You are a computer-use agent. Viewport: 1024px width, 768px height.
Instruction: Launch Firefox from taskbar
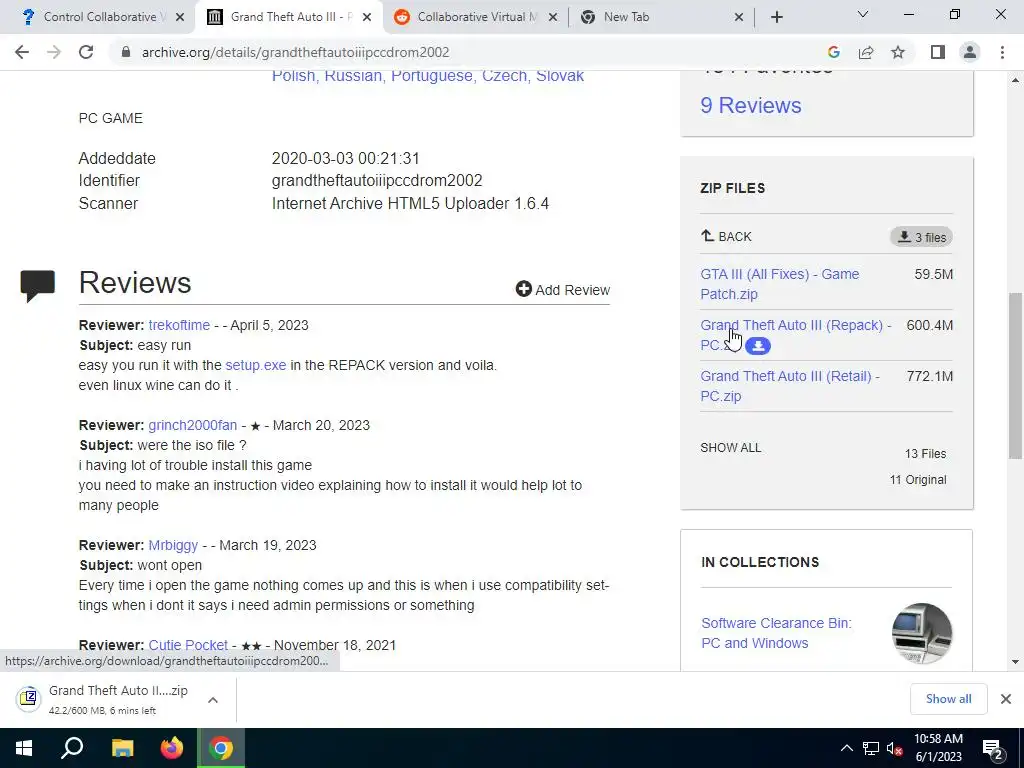tap(172, 748)
